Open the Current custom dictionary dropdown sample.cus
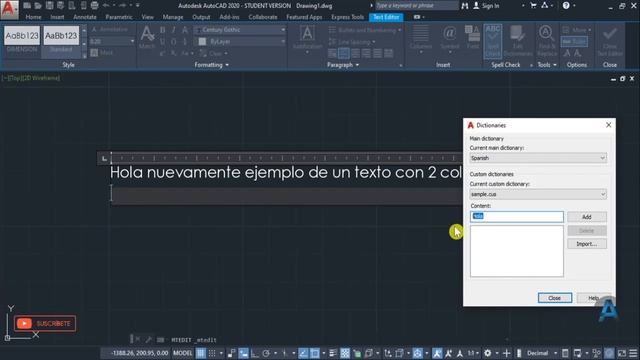This screenshot has height=360, width=640. click(x=538, y=194)
